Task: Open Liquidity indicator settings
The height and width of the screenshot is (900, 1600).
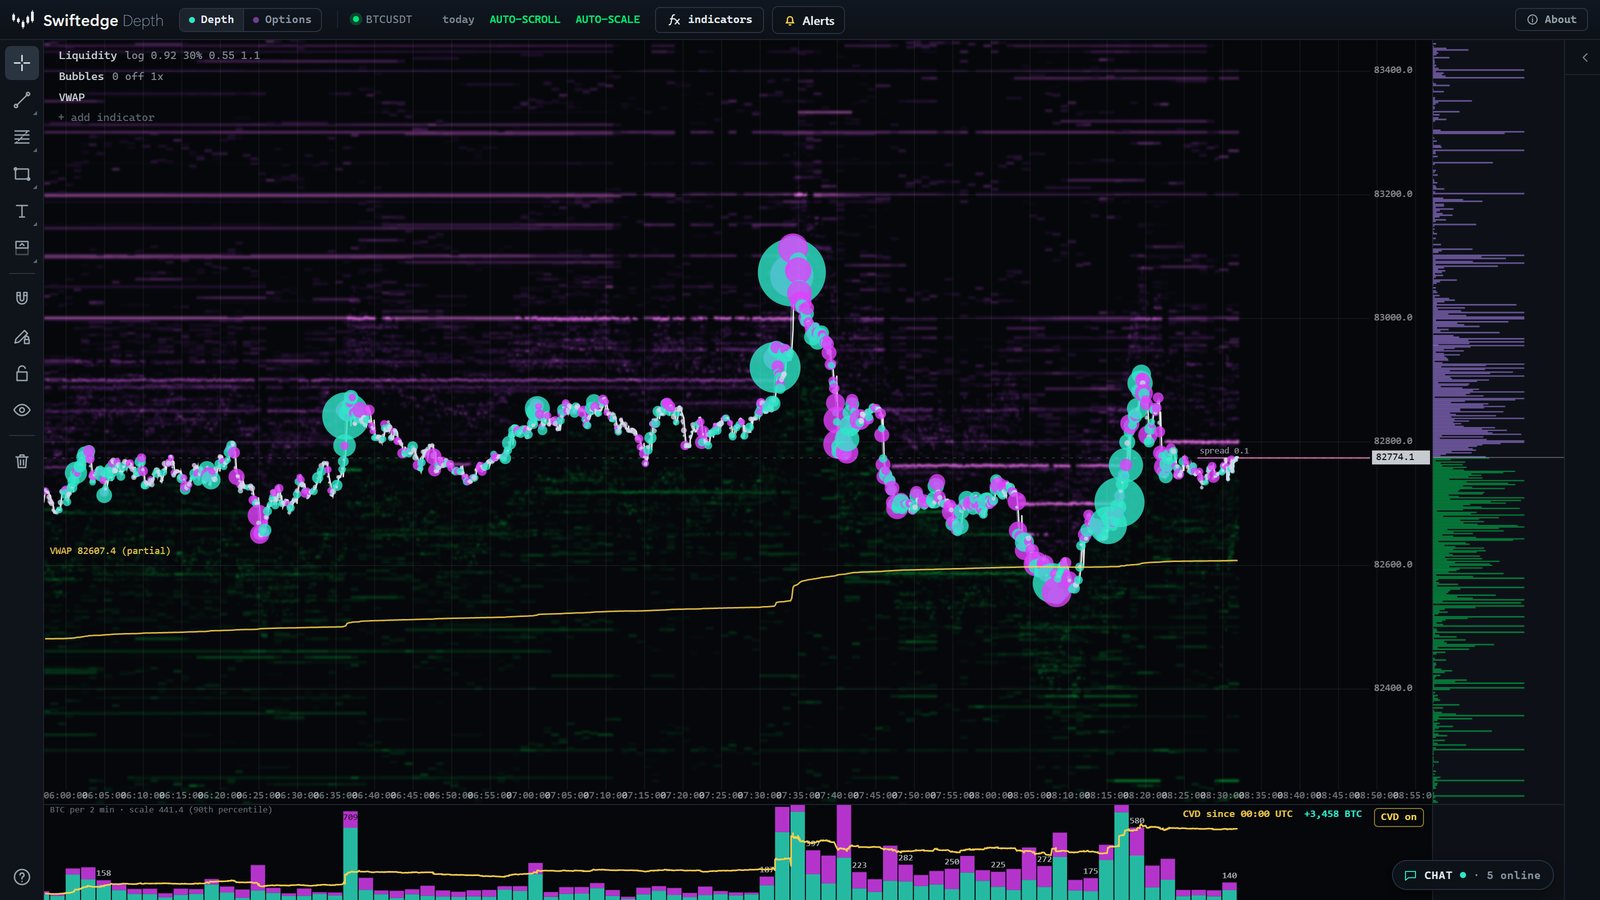Action: pyautogui.click(x=87, y=56)
